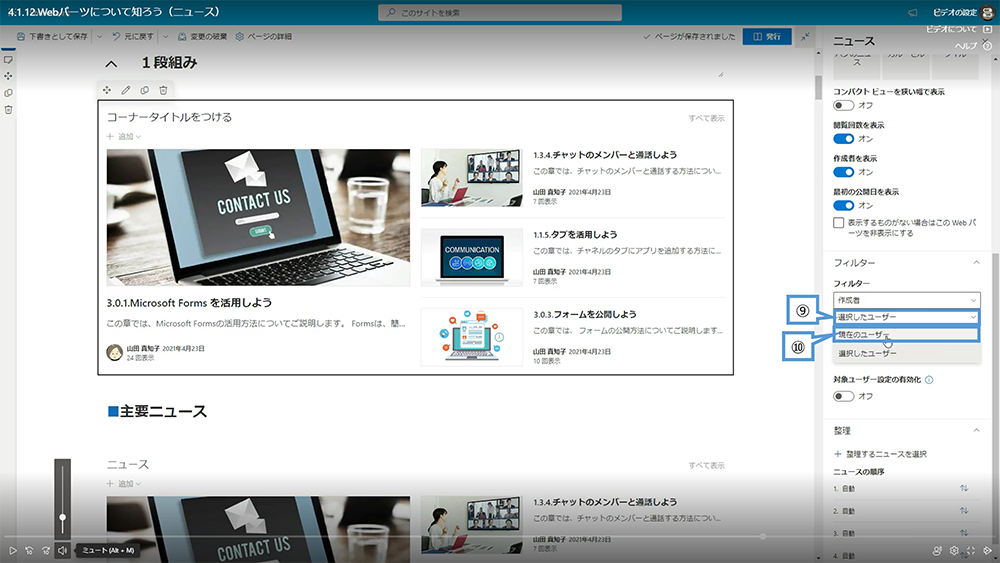Open dropdown arrow next to 下書きとして保存
Screen dimensions: 1000x563
pyautogui.click(x=99, y=36)
